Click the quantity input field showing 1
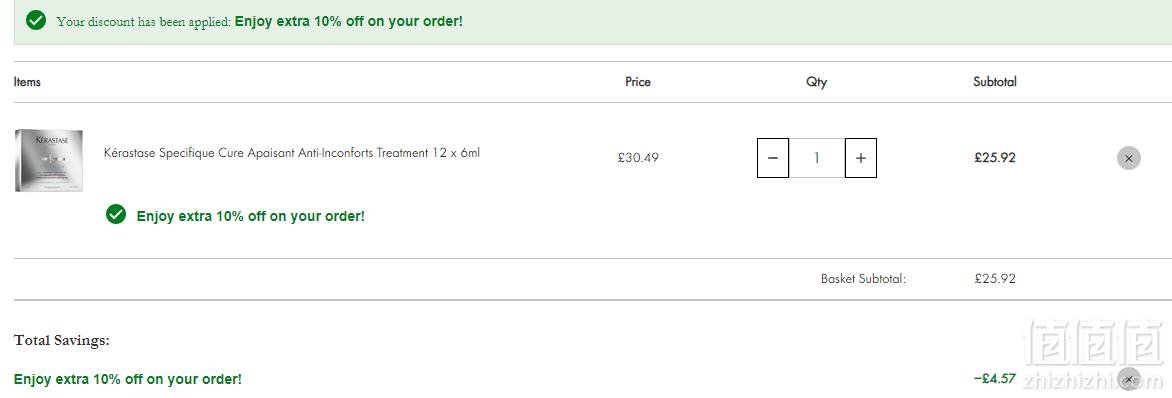 coord(817,158)
